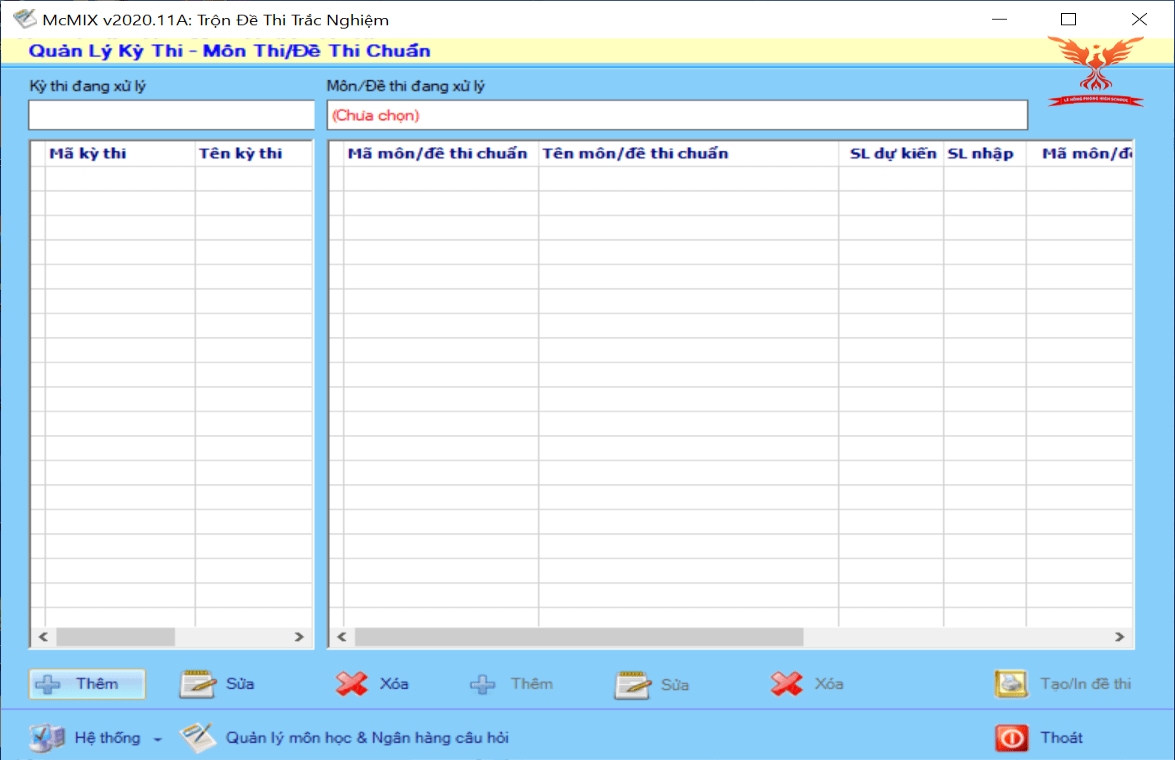
Task: Expand the Hệ thống dropdown arrow
Action: click(x=157, y=739)
